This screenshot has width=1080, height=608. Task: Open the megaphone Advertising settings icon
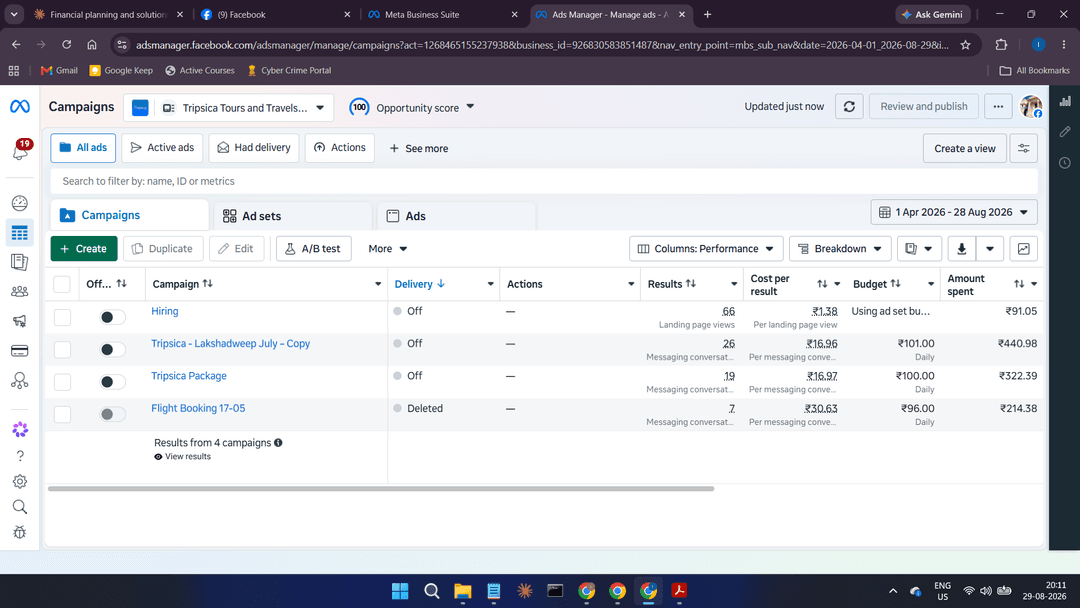click(20, 321)
